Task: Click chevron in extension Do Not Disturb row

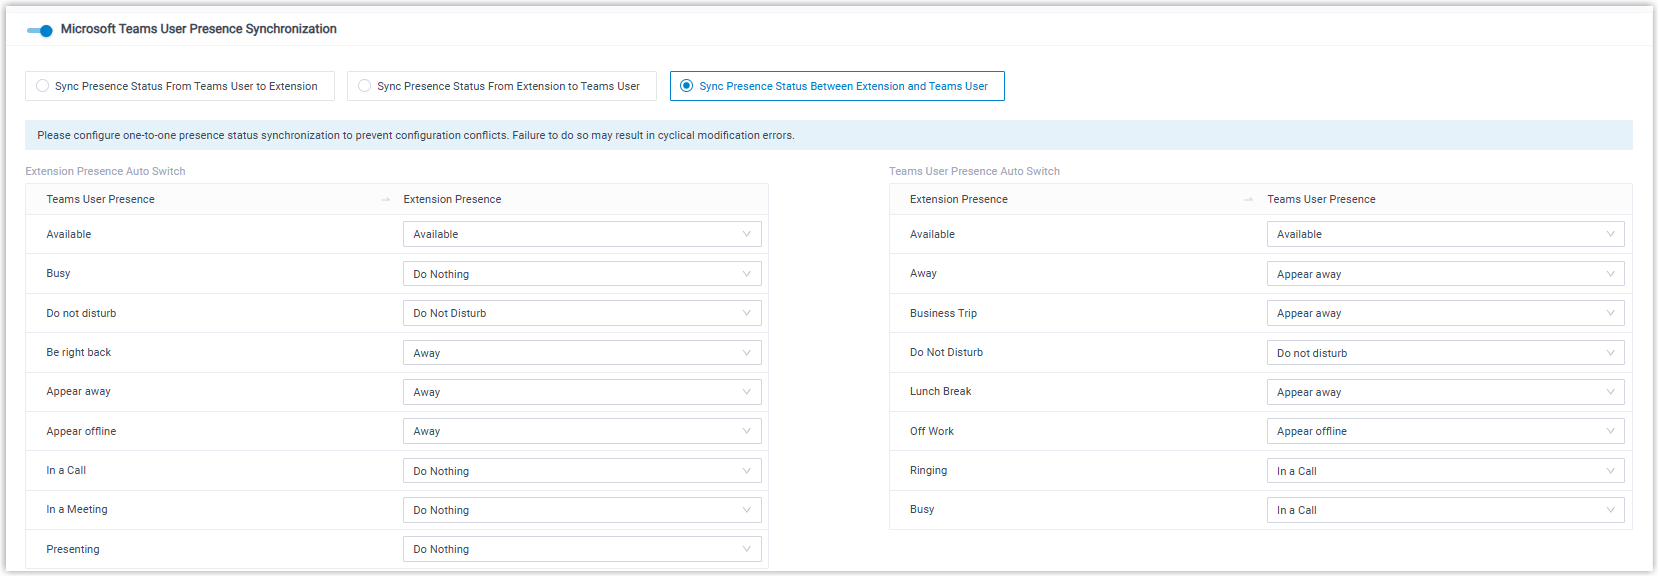Action: point(1610,353)
